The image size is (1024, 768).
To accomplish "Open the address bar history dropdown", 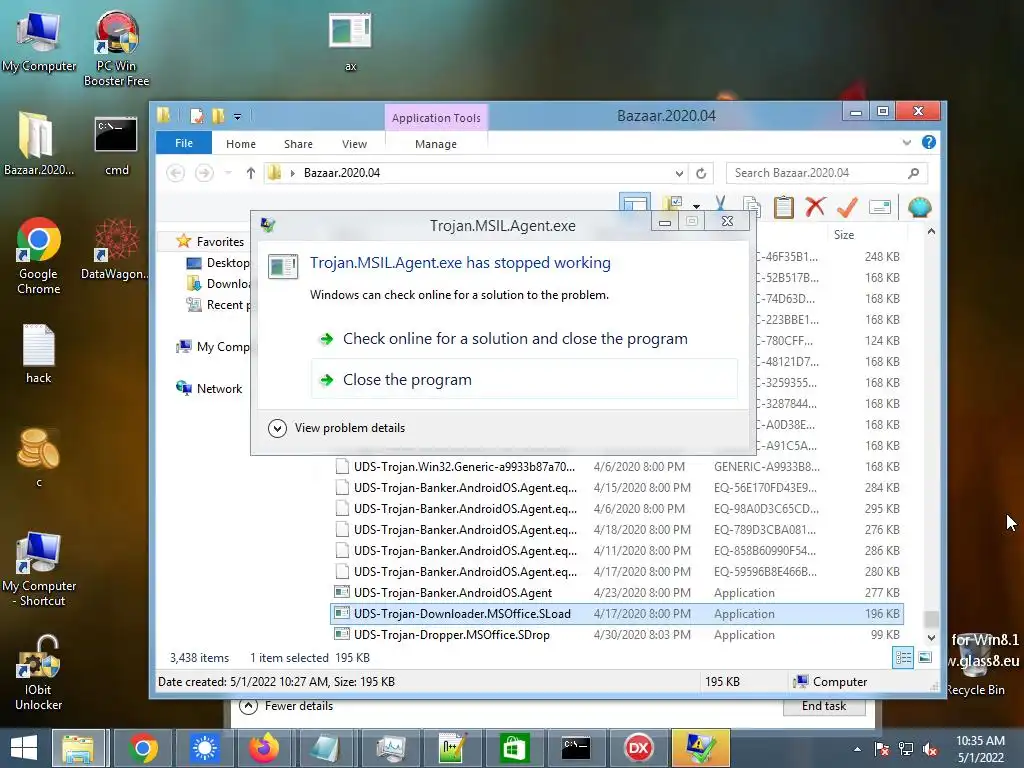I will (679, 173).
